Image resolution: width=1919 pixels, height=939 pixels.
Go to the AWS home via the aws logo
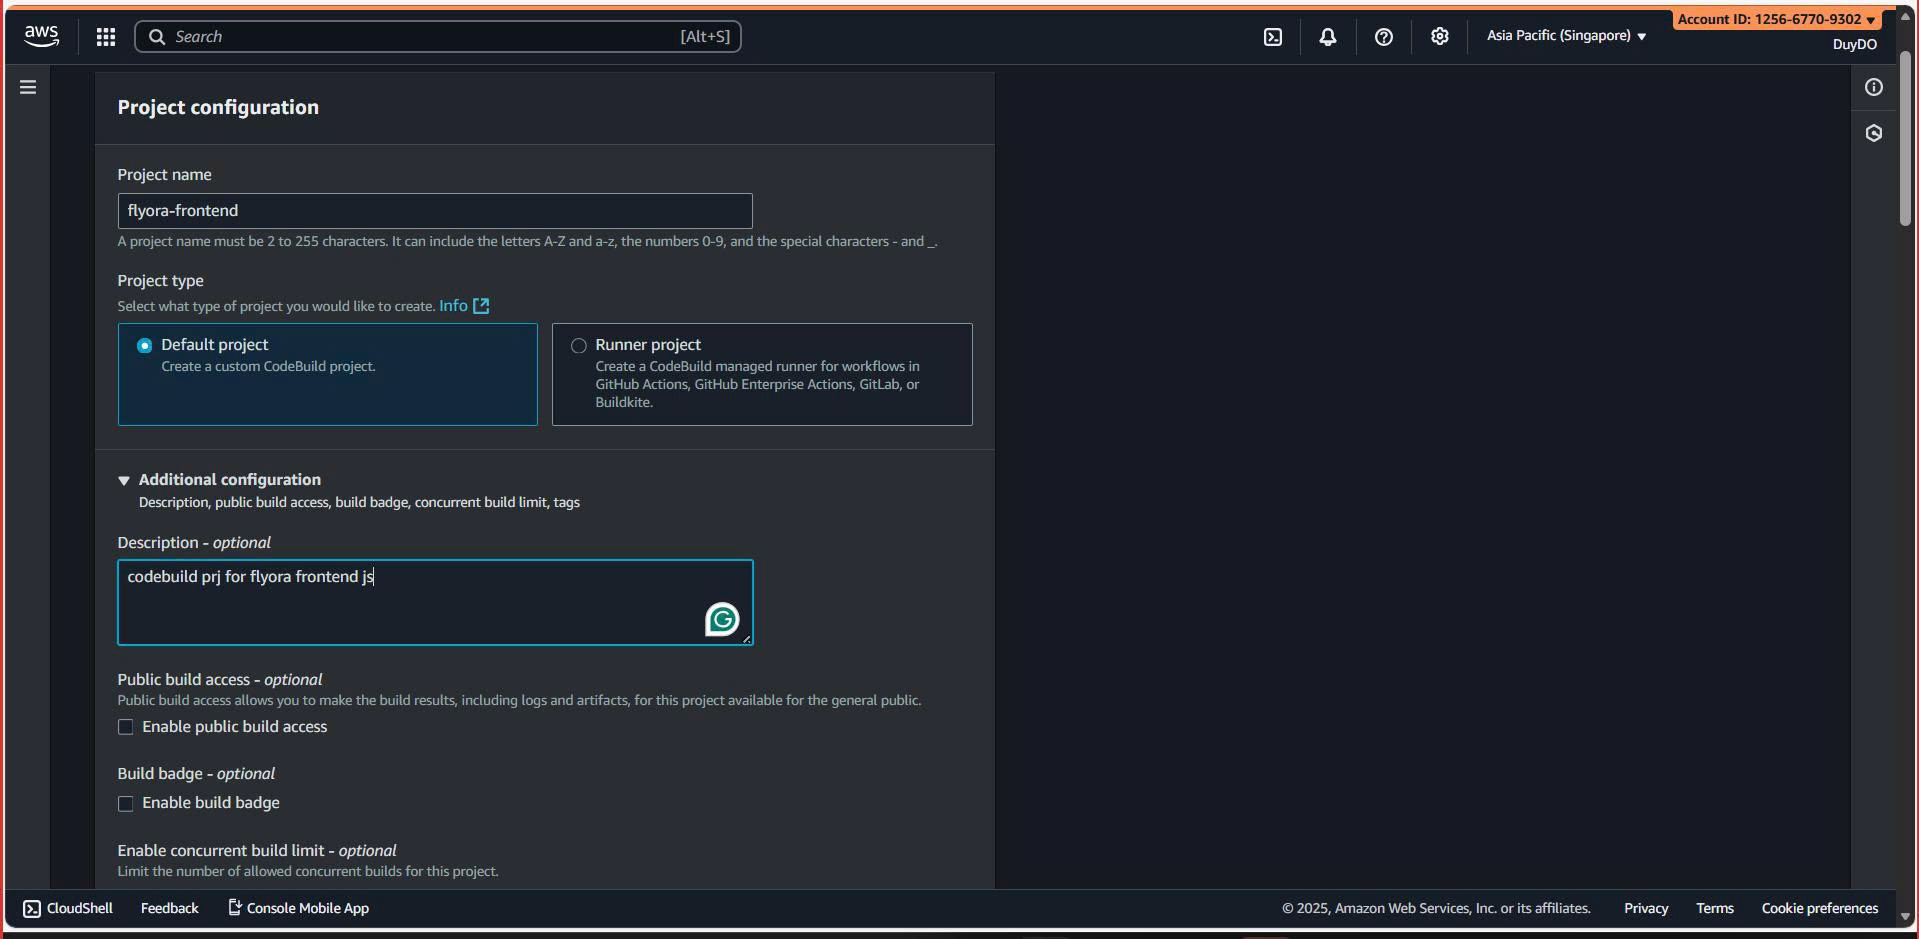40,36
